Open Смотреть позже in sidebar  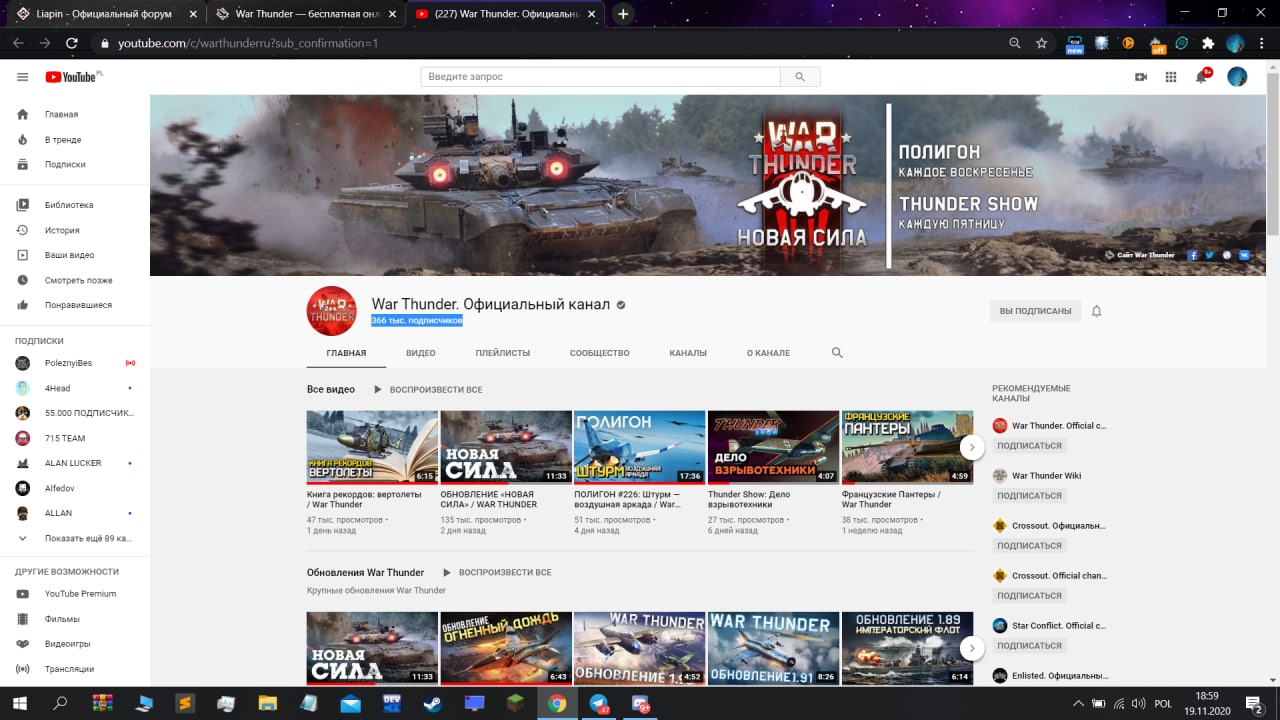pos(75,280)
